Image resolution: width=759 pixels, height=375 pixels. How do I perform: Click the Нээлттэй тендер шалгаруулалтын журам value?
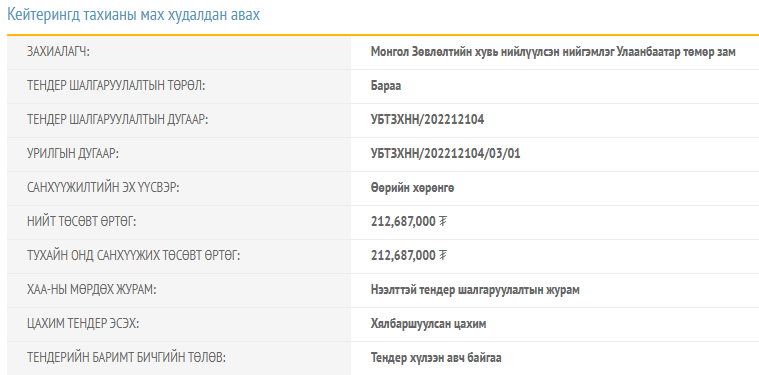tap(475, 290)
